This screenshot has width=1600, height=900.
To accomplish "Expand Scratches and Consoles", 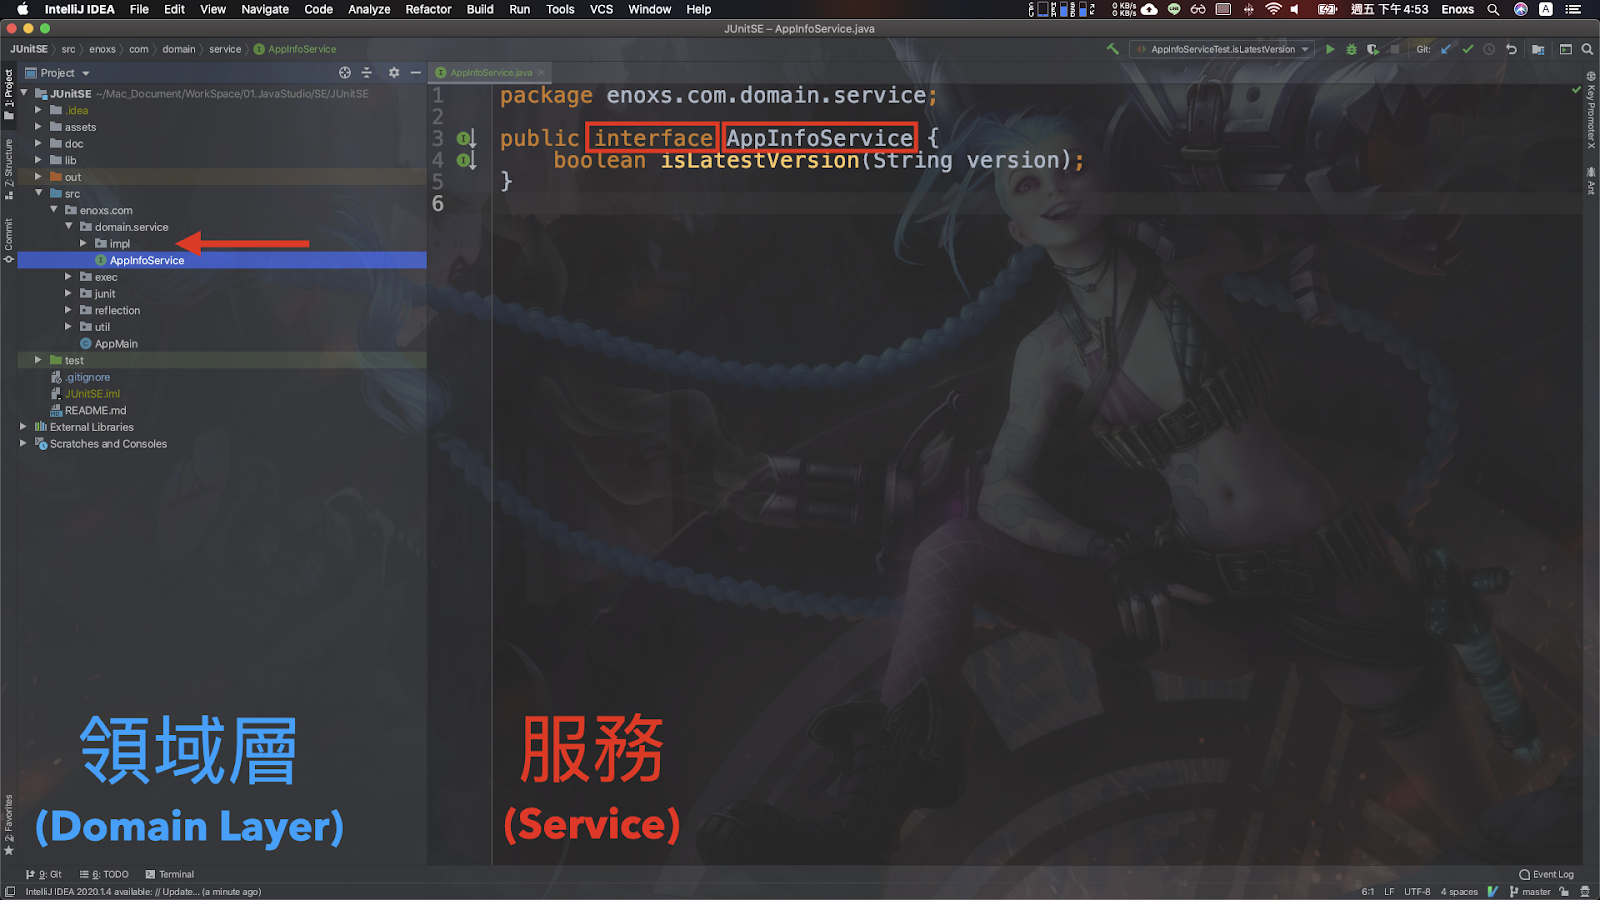I will click(x=24, y=443).
